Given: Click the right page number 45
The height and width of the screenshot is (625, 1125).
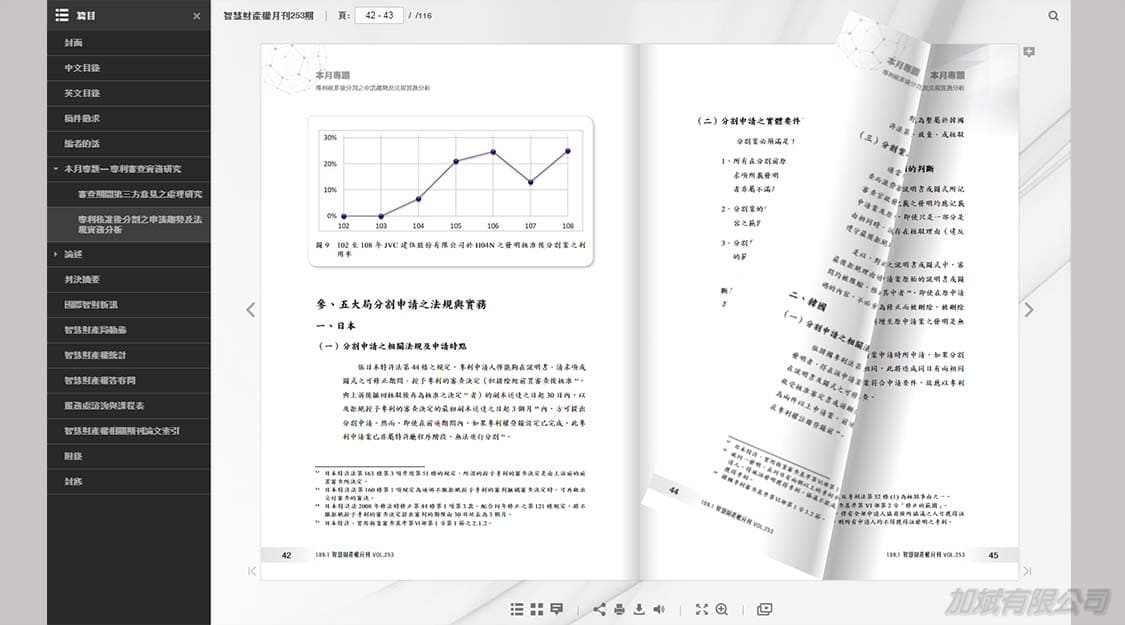Looking at the screenshot, I should coord(993,555).
